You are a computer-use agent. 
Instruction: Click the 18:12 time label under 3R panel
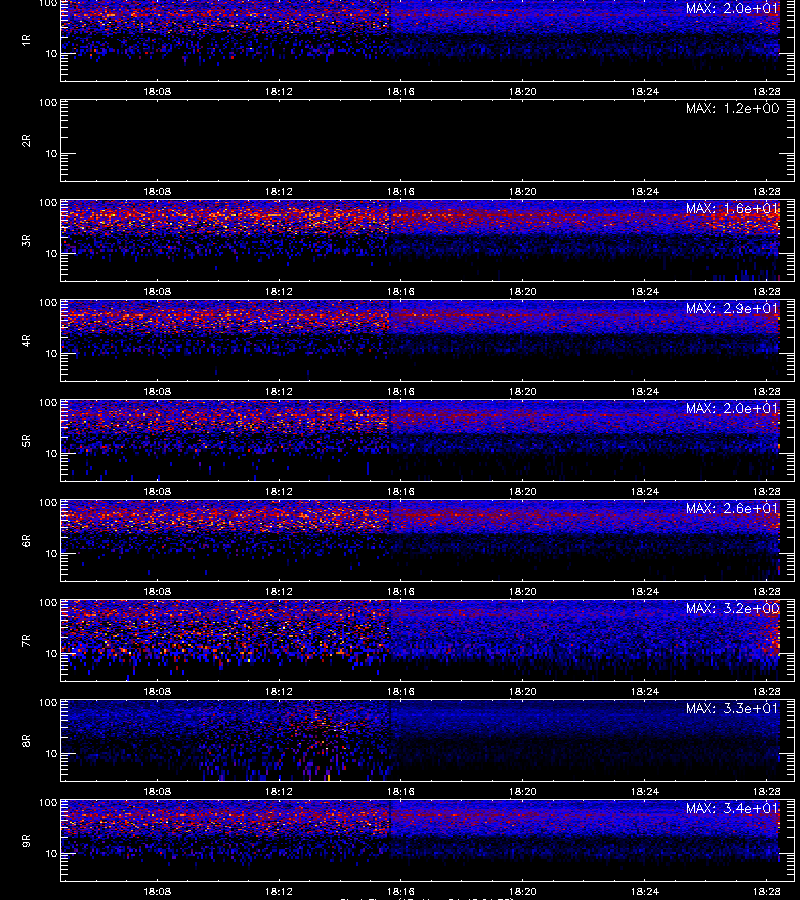[x=279, y=292]
